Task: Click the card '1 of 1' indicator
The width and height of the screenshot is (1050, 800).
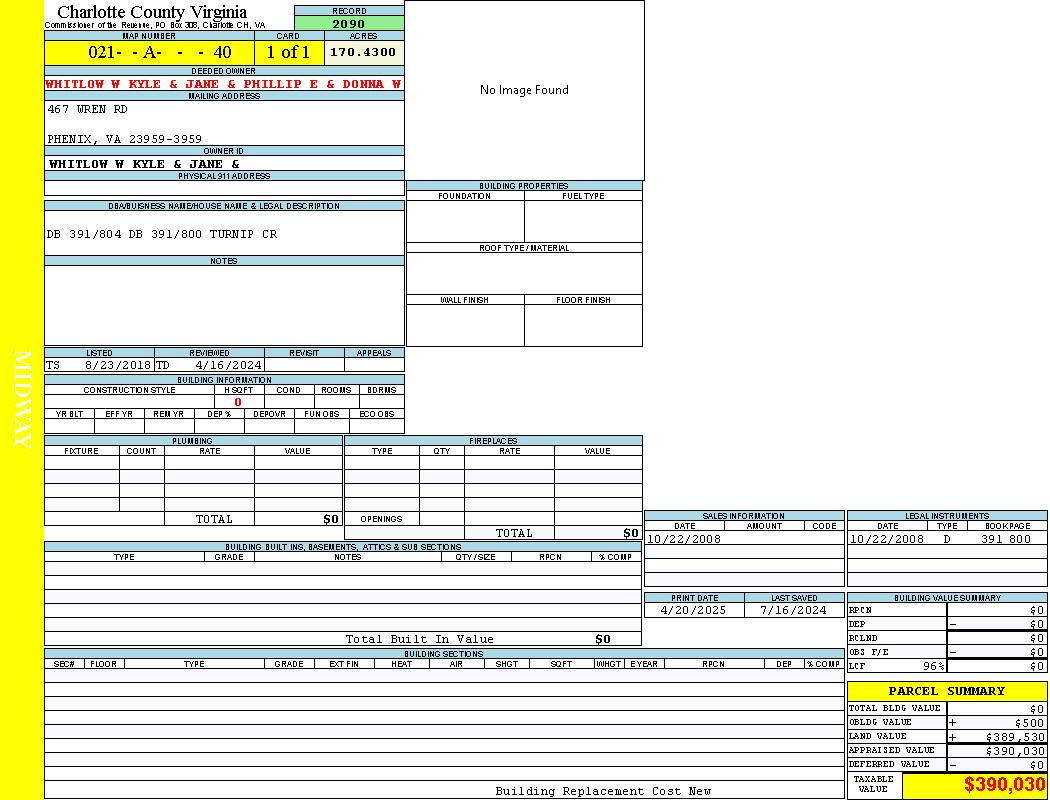Action: [288, 52]
